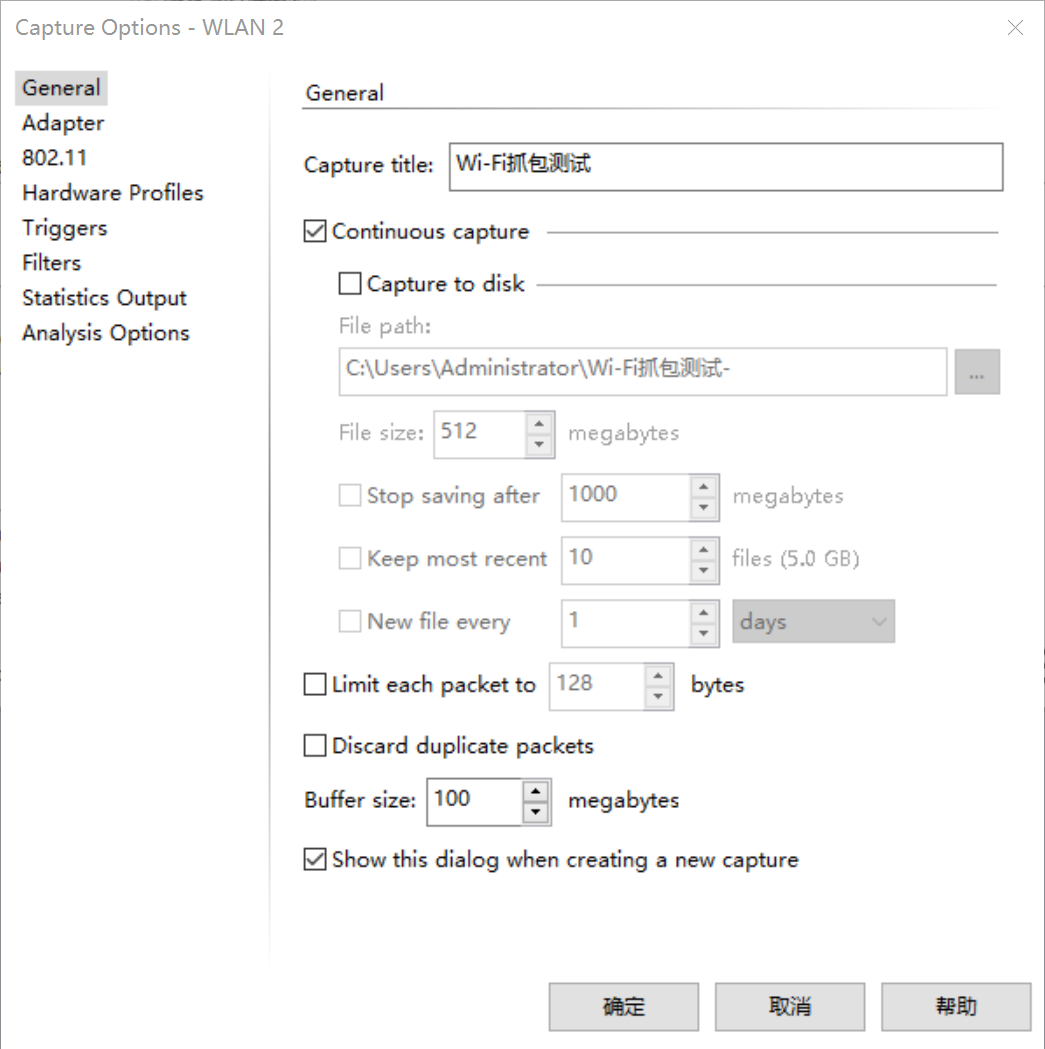Open the 802.11 settings page

point(54,158)
